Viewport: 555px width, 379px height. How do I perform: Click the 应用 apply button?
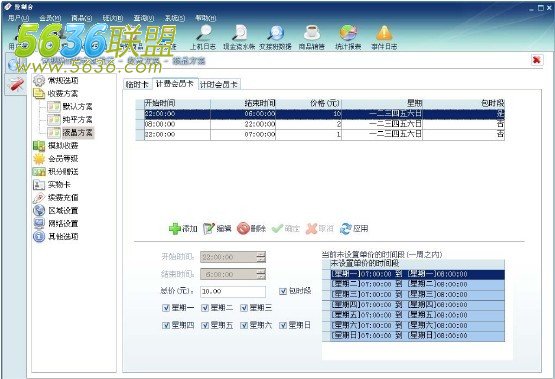(x=354, y=229)
